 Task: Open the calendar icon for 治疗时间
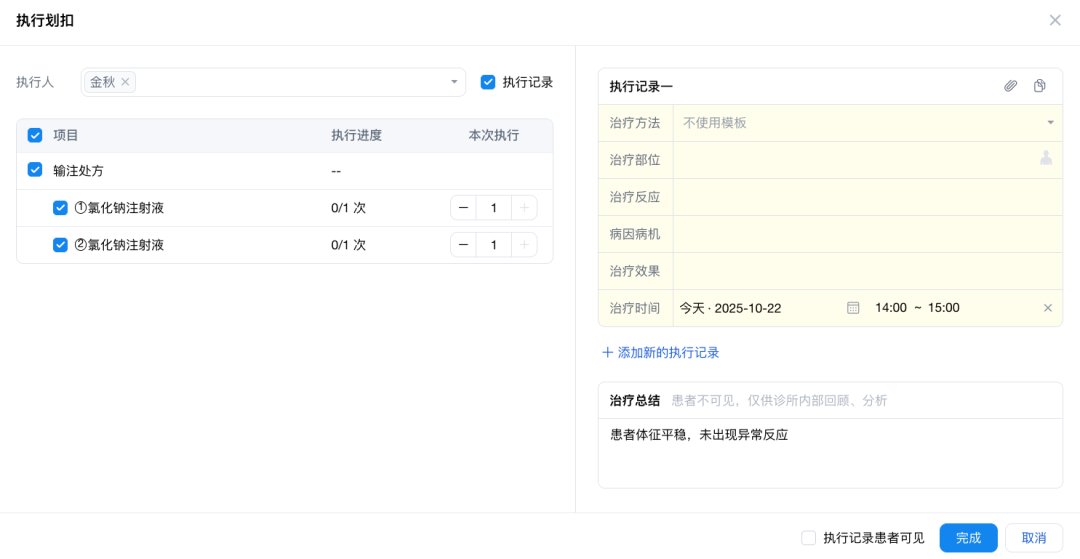pyautogui.click(x=853, y=308)
